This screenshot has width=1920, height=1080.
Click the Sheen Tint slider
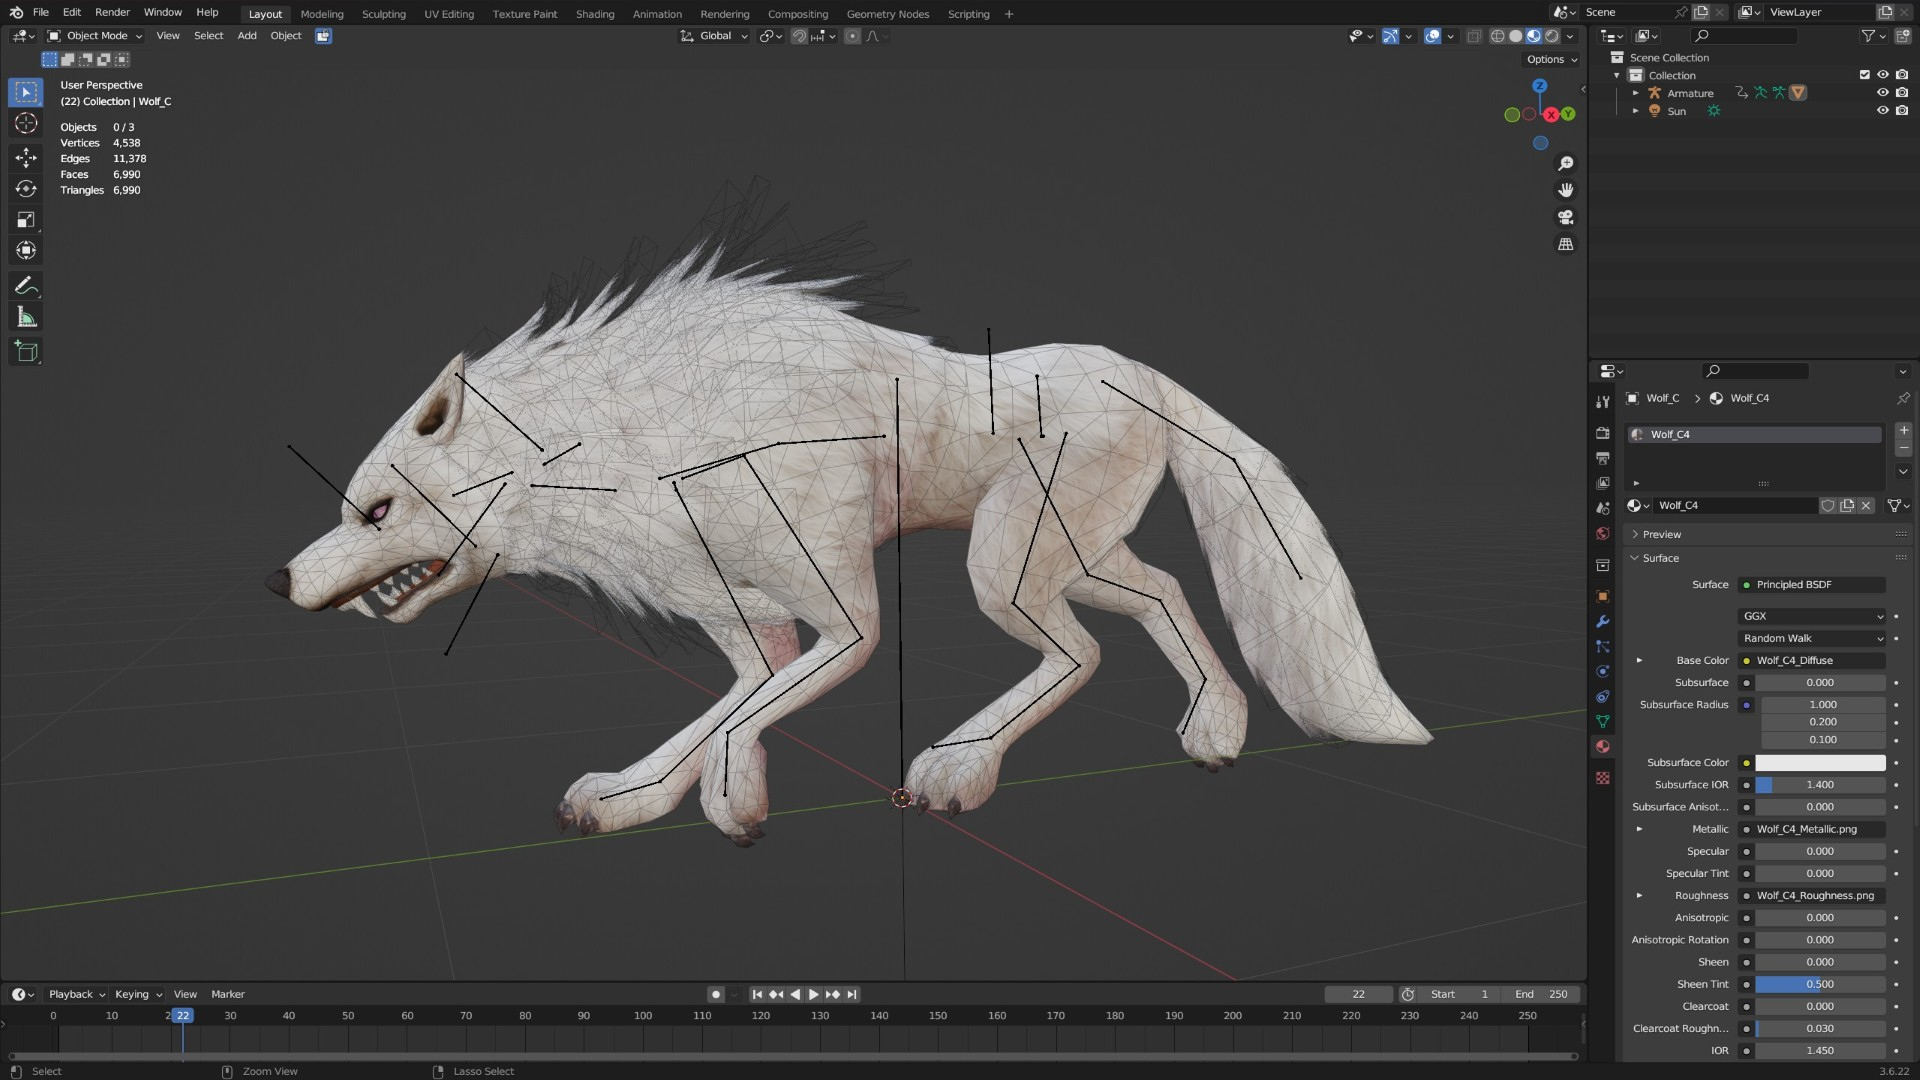tap(1820, 985)
